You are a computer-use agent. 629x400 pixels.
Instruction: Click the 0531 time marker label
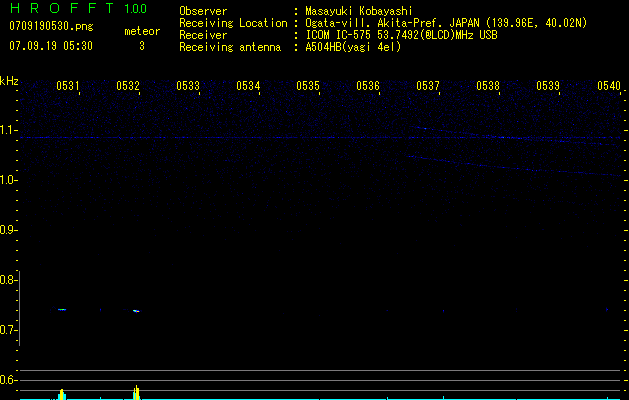click(x=67, y=85)
